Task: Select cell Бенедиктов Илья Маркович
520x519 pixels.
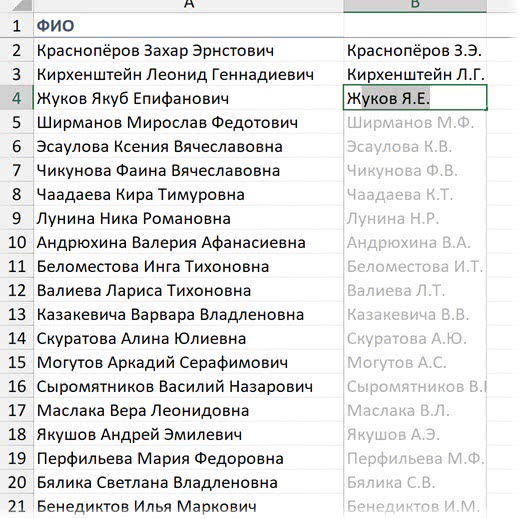Action: click(x=188, y=506)
